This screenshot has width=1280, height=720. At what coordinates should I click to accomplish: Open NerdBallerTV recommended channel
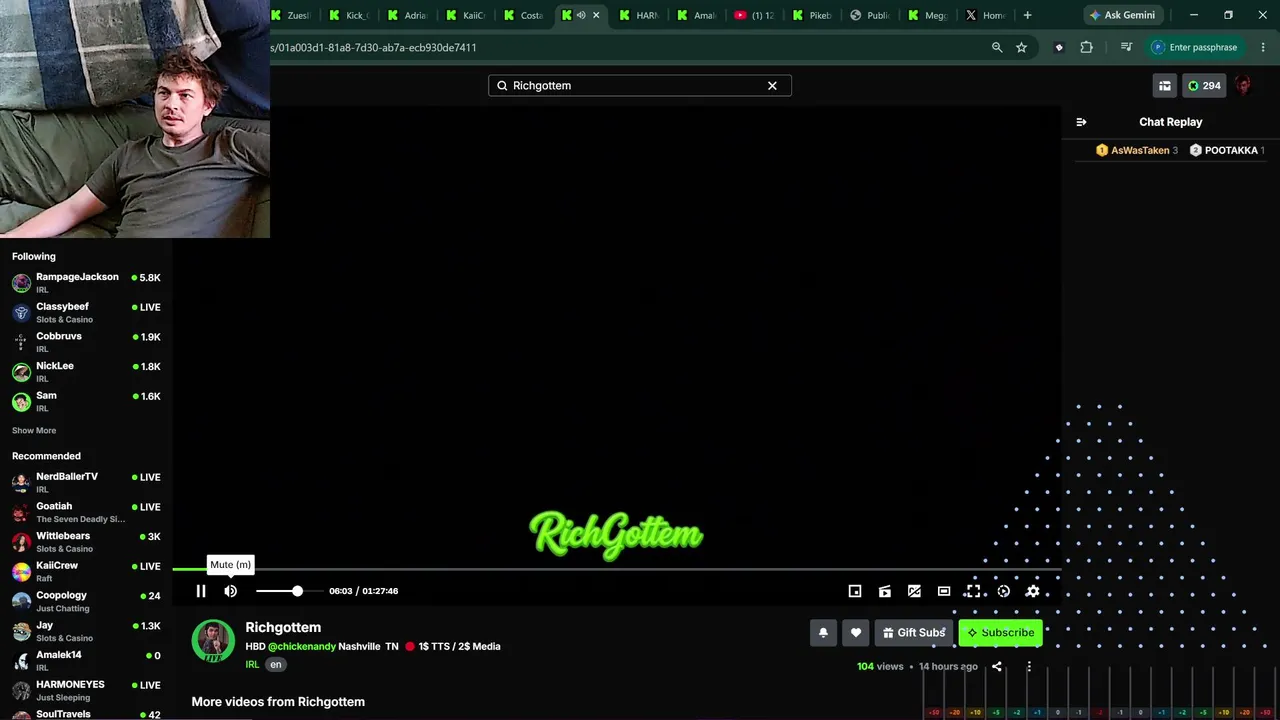[x=86, y=483]
